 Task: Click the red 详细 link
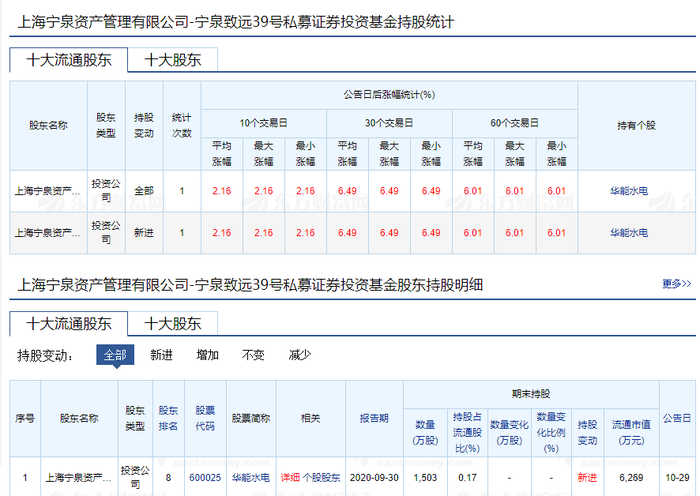click(x=290, y=478)
